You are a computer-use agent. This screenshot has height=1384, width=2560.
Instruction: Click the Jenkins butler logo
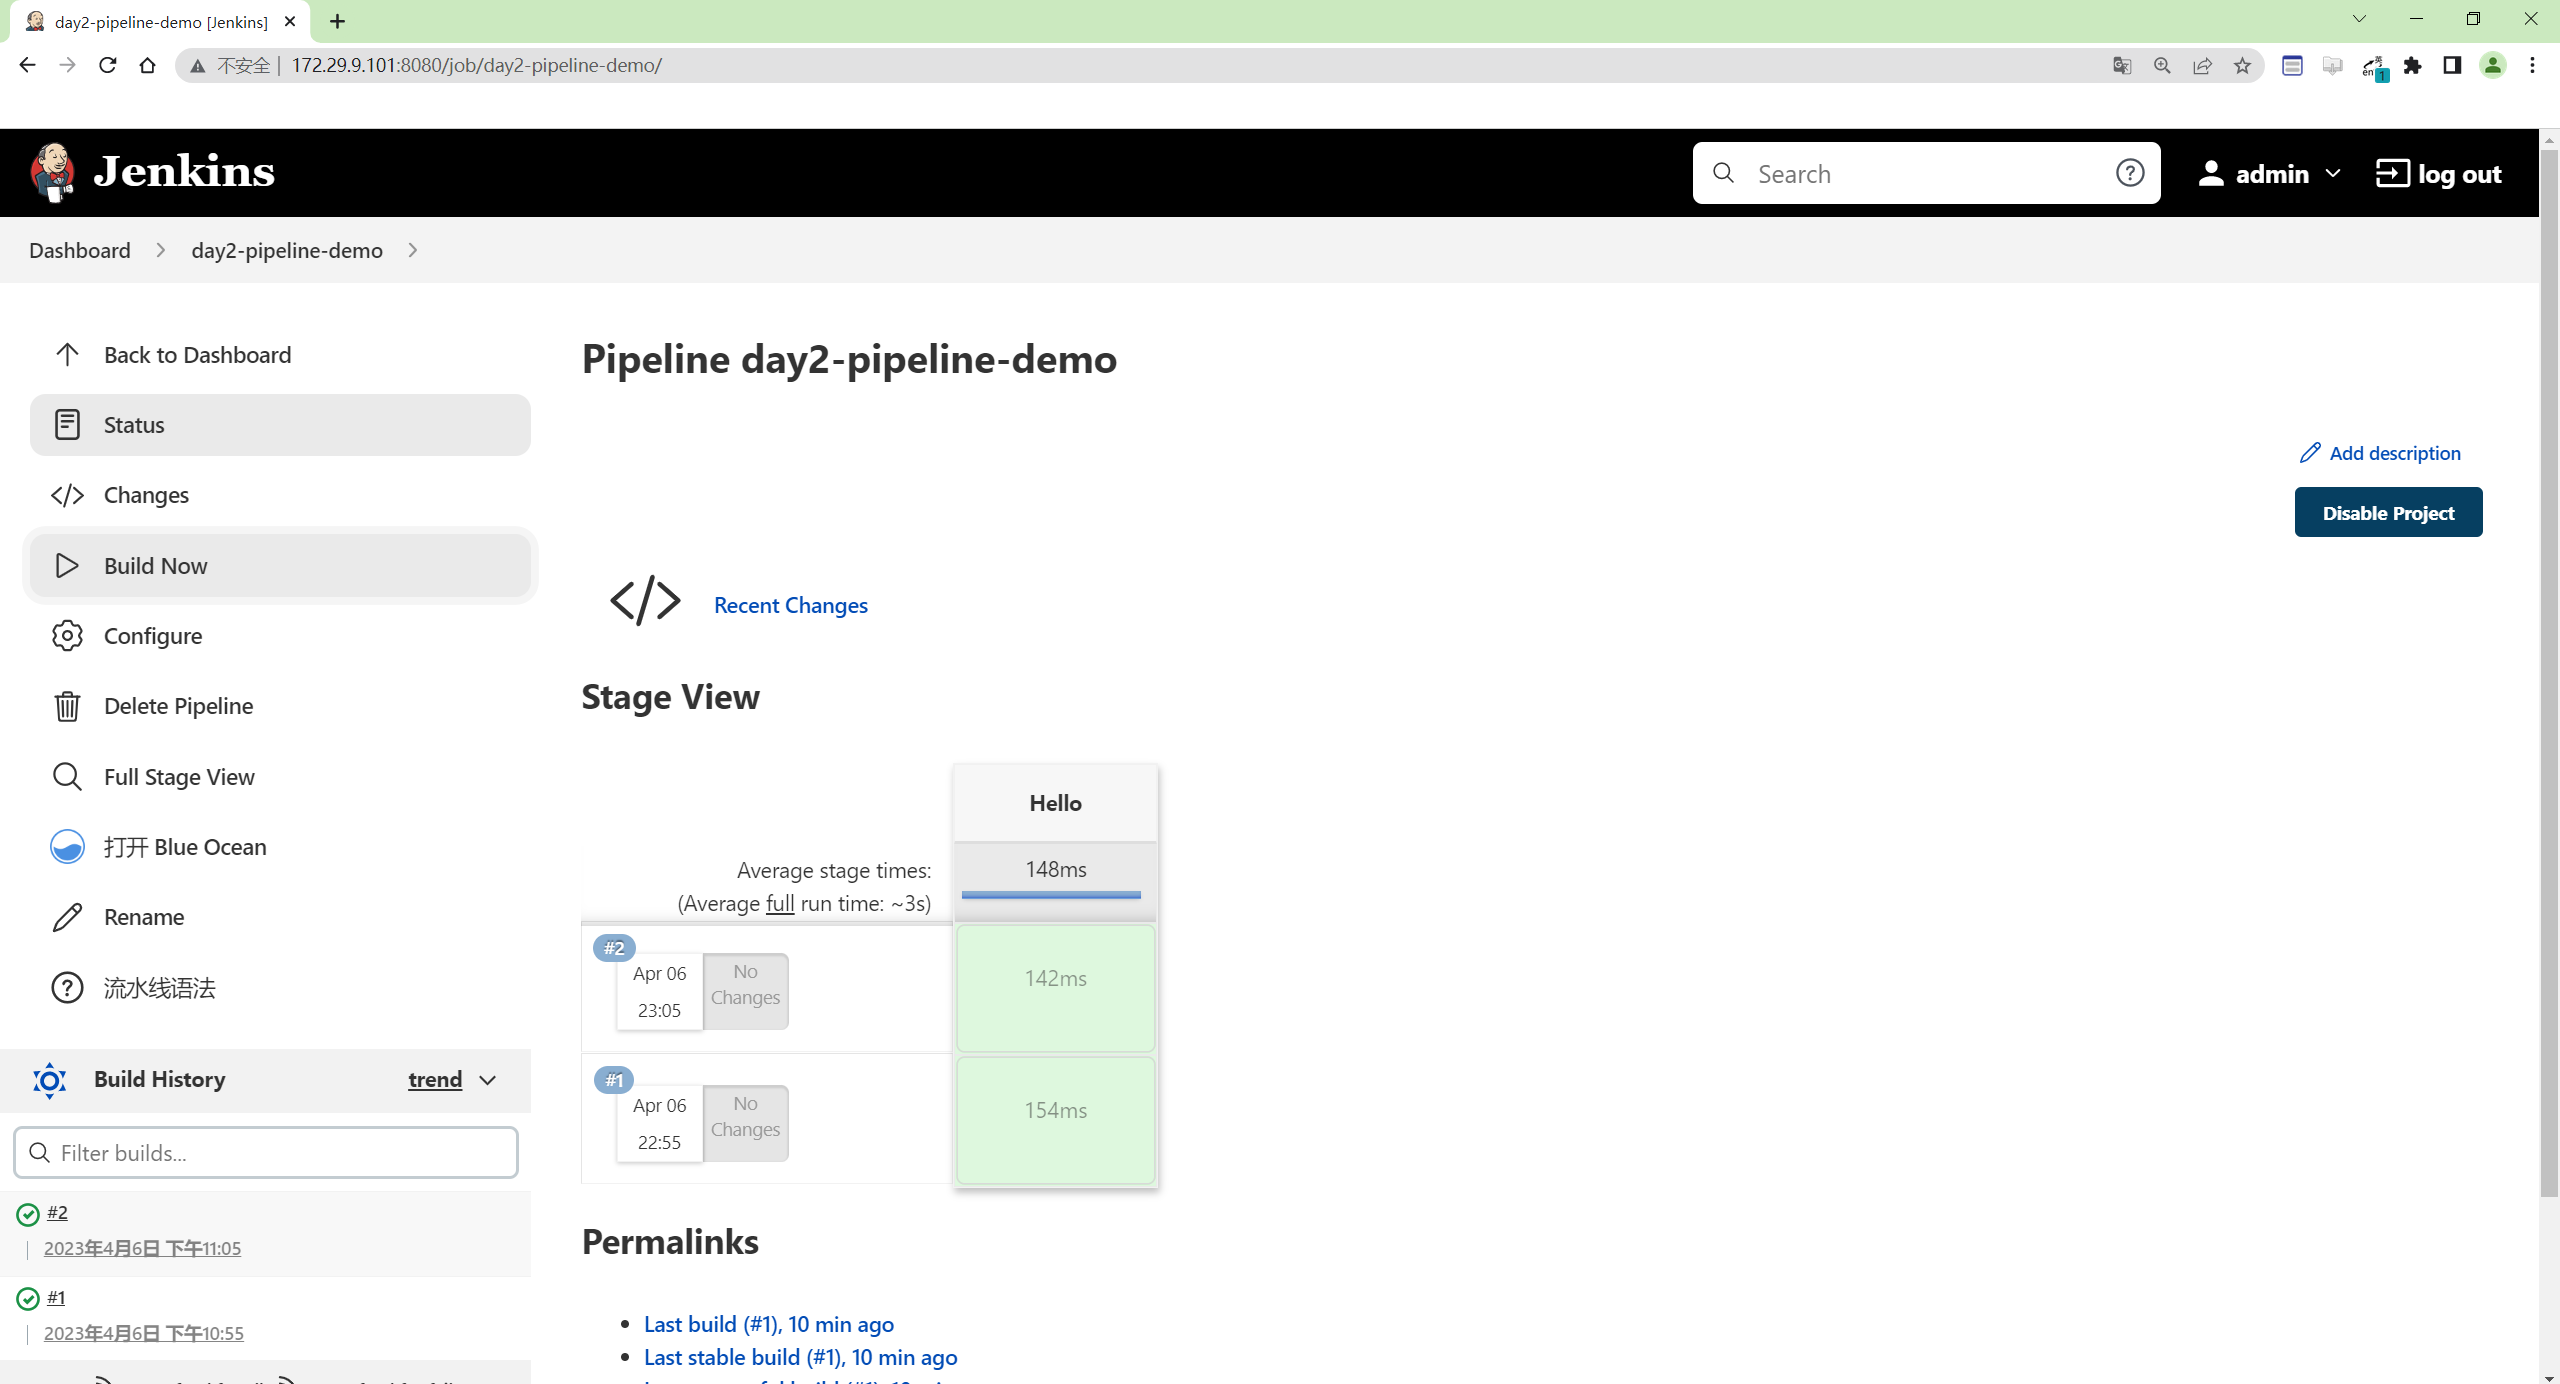point(53,172)
